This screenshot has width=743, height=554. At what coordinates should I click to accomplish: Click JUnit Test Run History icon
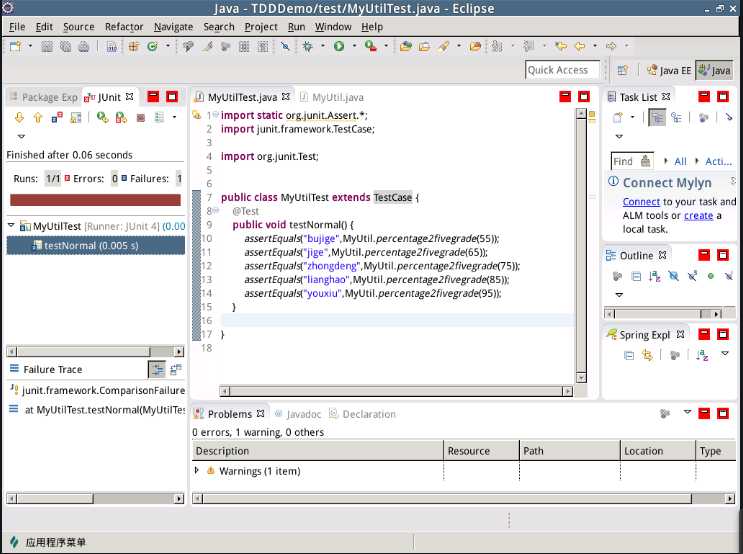(159, 117)
